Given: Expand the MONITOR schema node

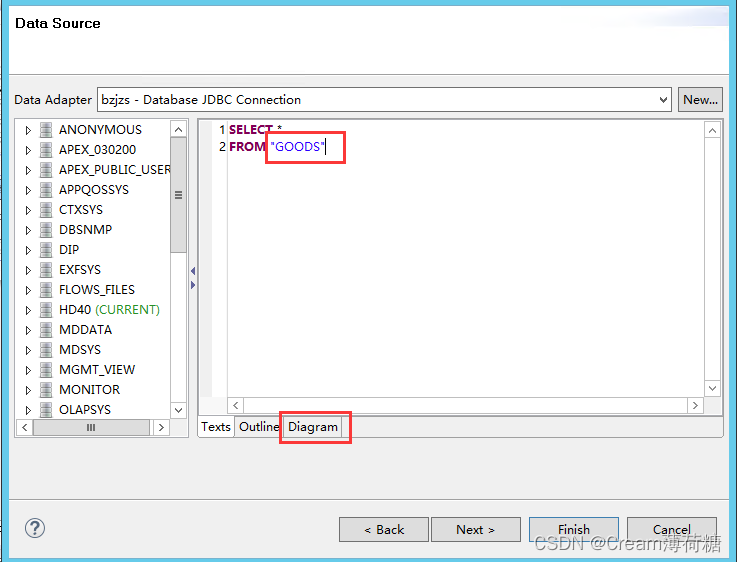Looking at the screenshot, I should (28, 390).
